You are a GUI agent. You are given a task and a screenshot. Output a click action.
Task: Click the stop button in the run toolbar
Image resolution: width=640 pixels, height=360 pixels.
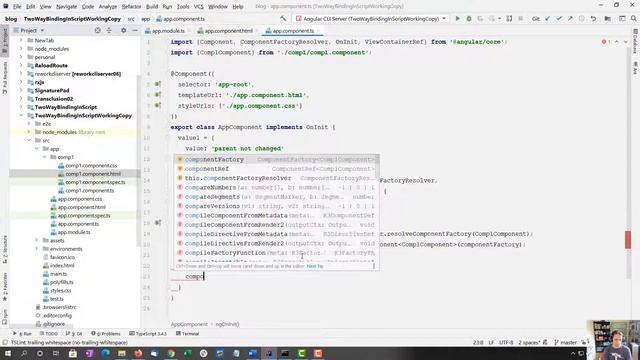pos(520,18)
